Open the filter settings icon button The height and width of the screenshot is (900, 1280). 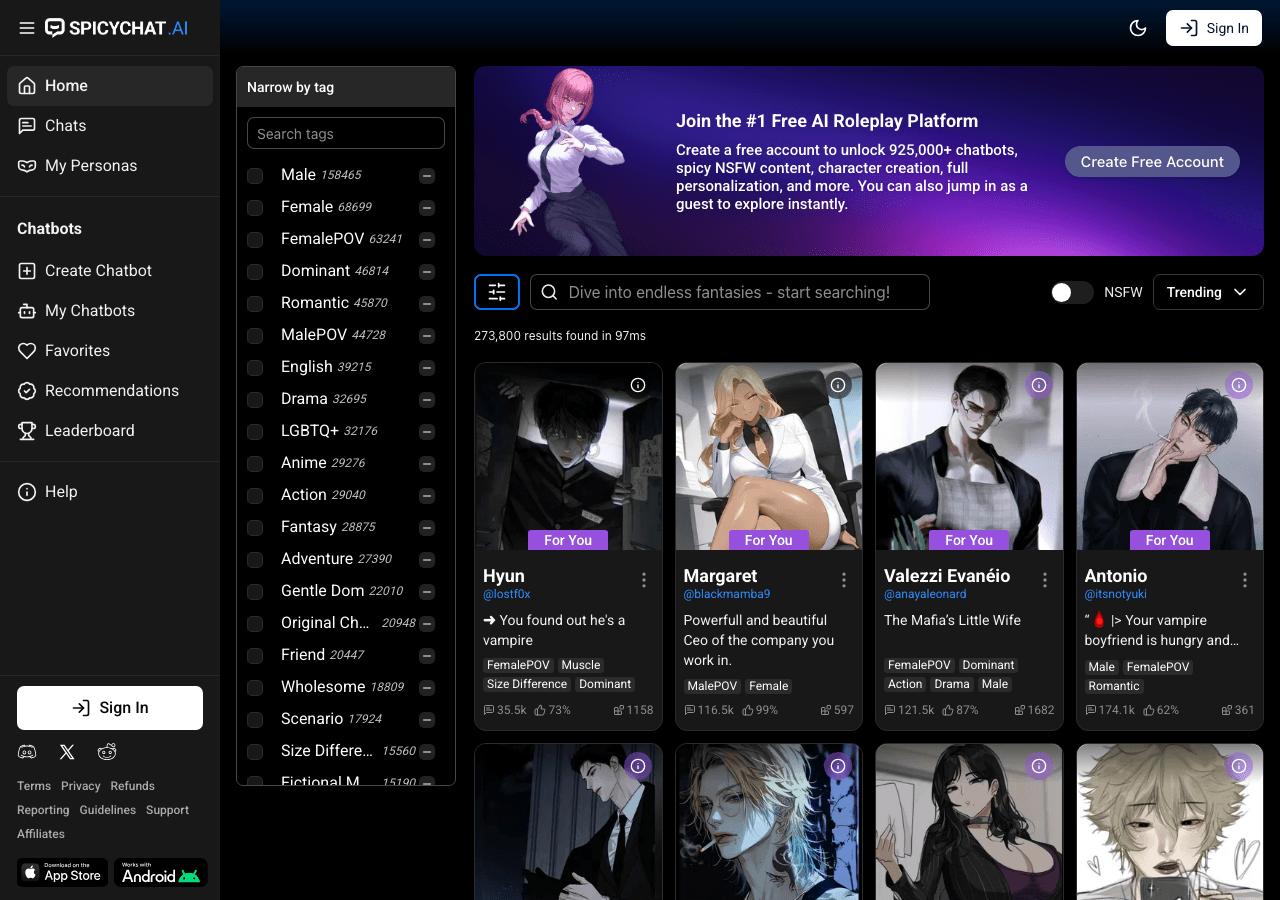tap(497, 292)
